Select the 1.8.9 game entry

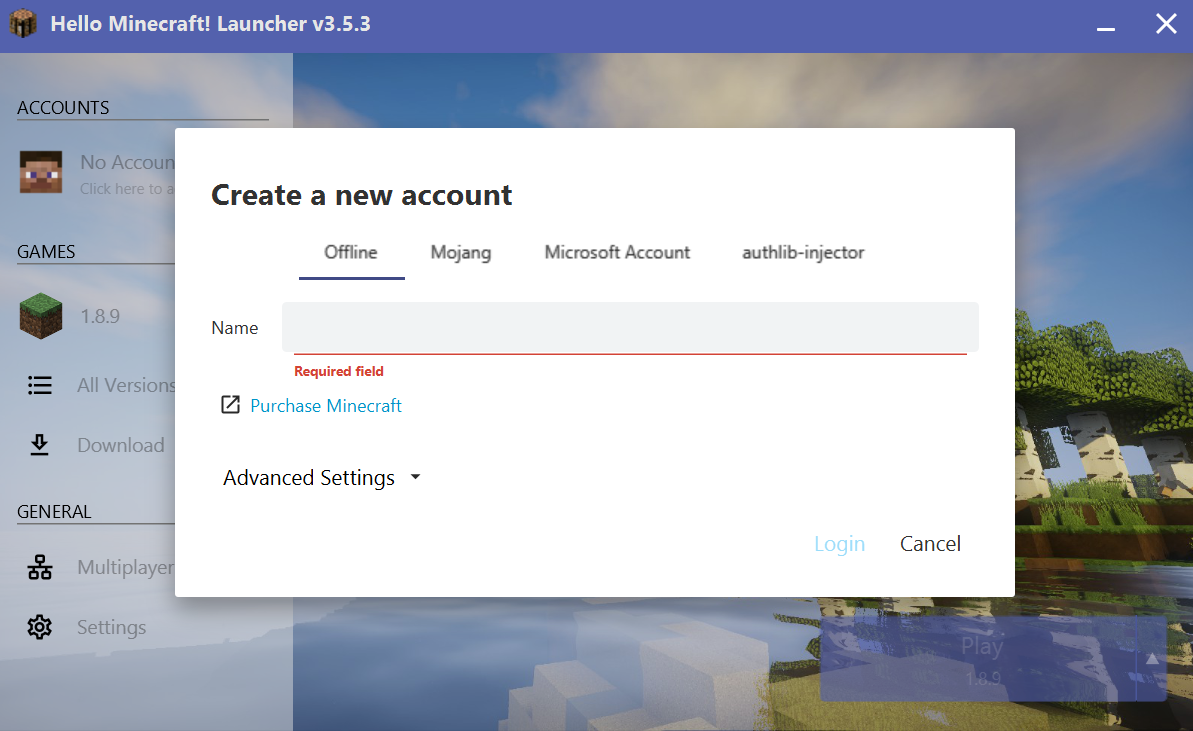100,316
